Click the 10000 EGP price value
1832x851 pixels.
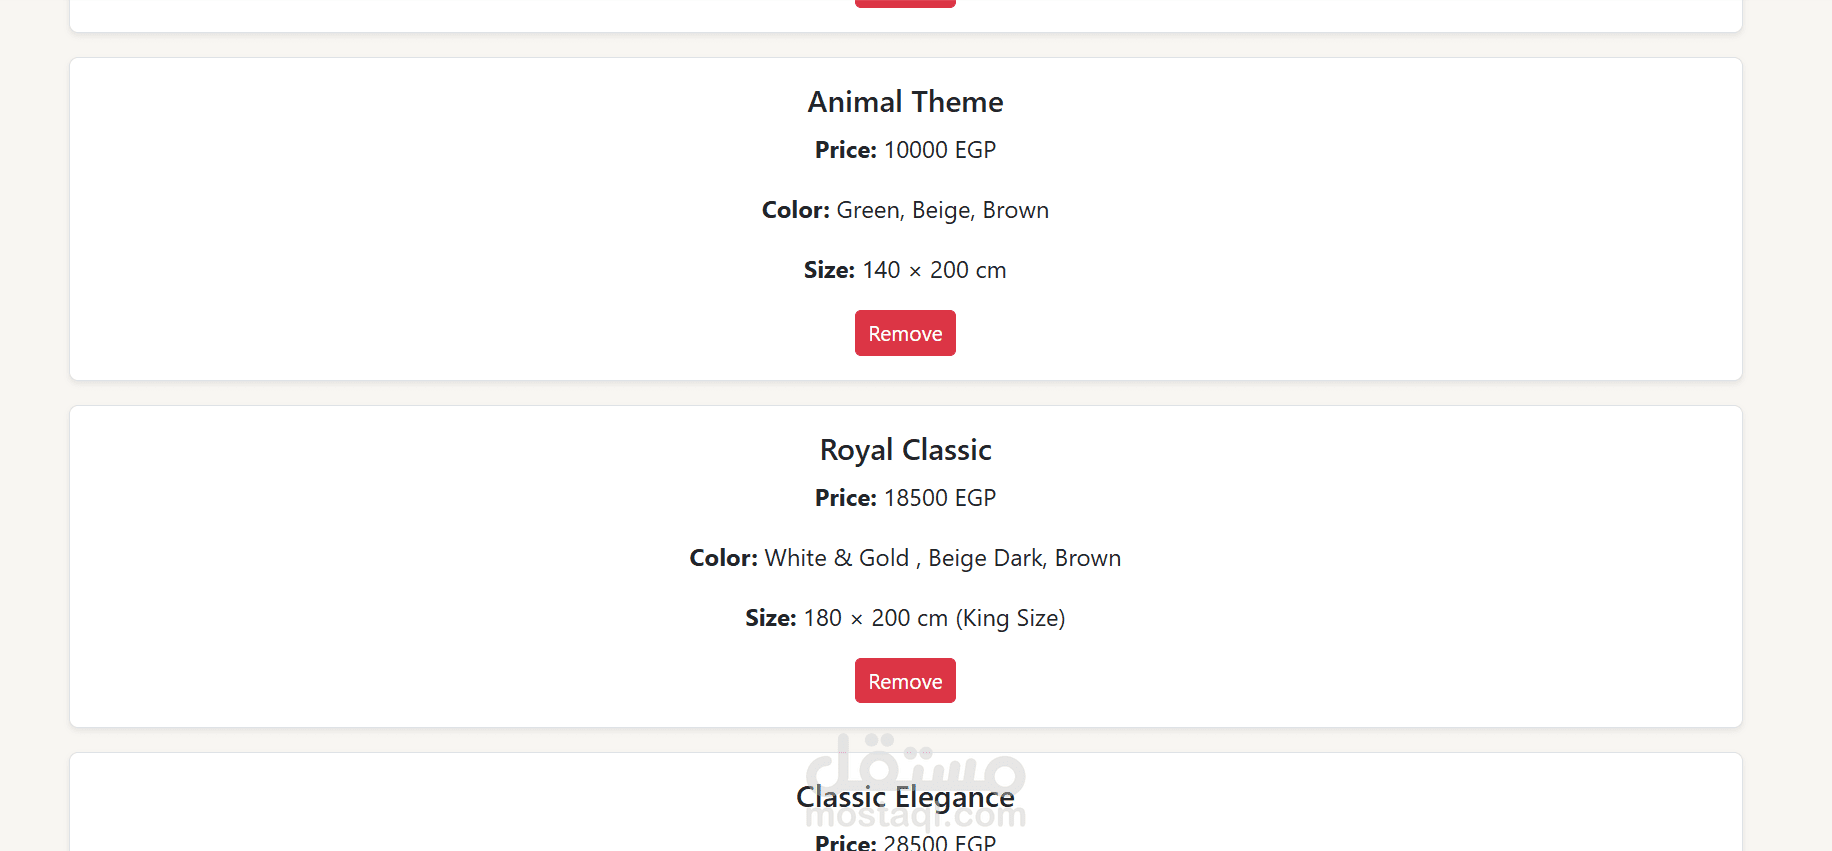click(x=940, y=150)
